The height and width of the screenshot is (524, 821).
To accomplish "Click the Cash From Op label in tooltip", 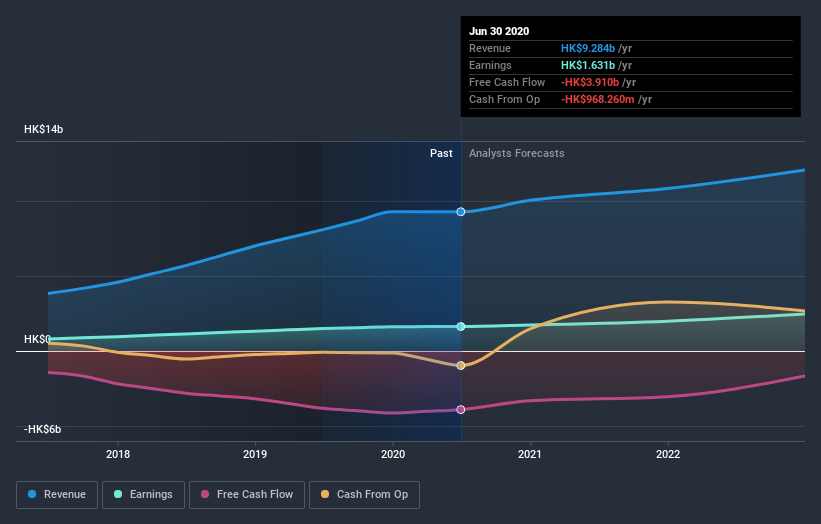I will (504, 99).
